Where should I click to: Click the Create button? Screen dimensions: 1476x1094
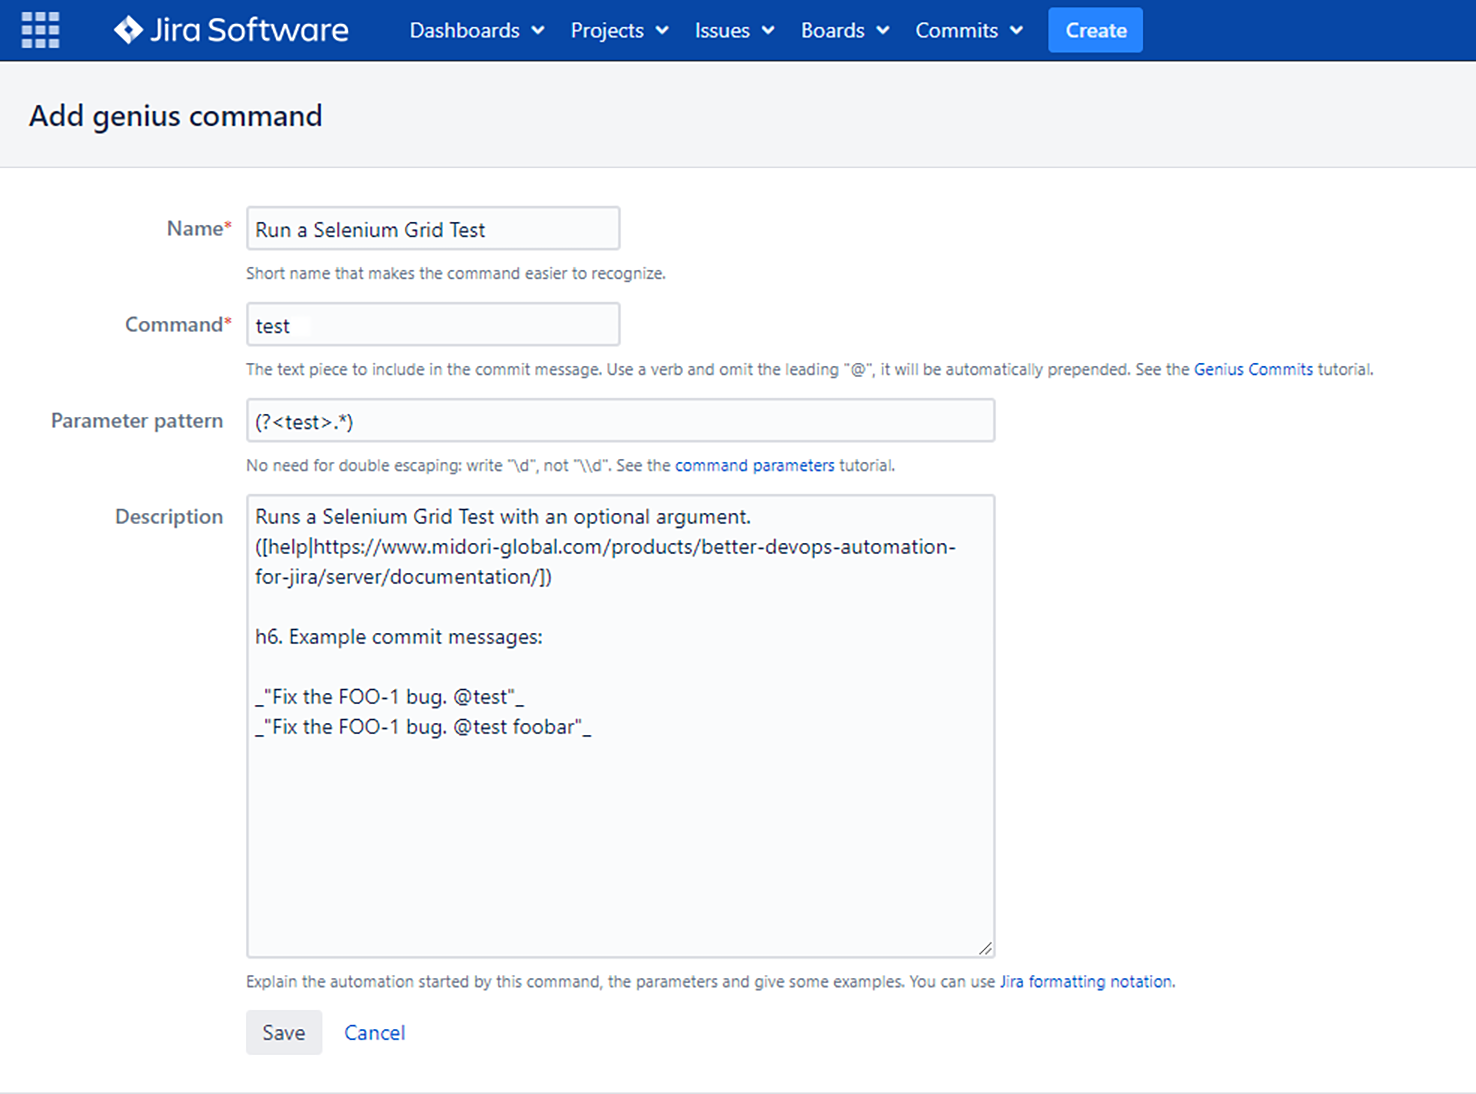(1095, 30)
